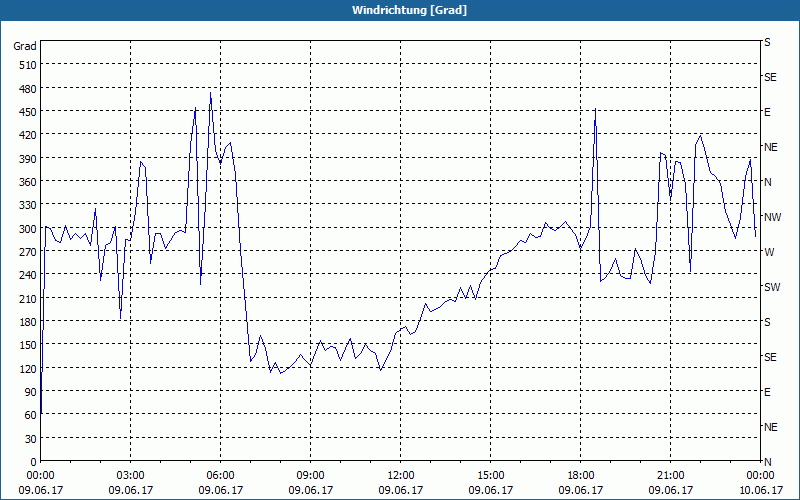The width and height of the screenshot is (800, 500).
Task: Click the 420 y-axis tick label
Action: click(28, 135)
